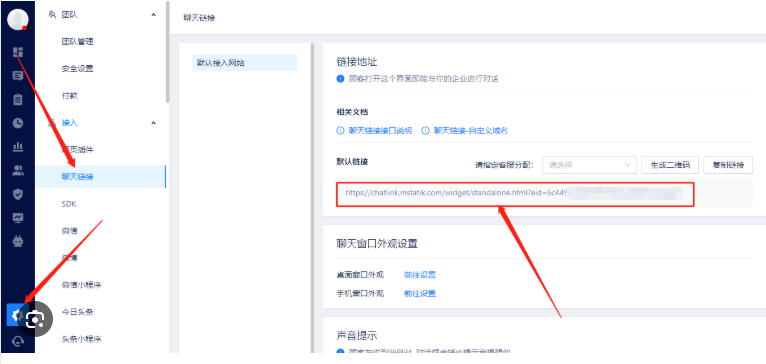Open the clock history icon in sidebar
This screenshot has height=364, width=766.
pyautogui.click(x=18, y=123)
